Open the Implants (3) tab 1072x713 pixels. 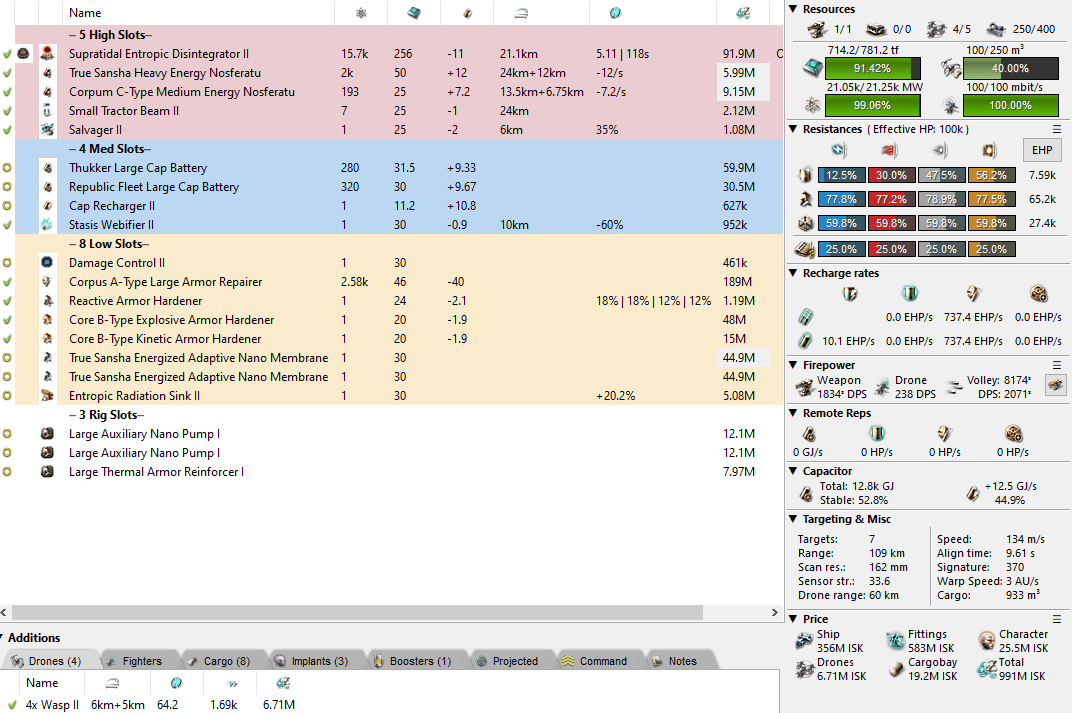click(x=311, y=661)
